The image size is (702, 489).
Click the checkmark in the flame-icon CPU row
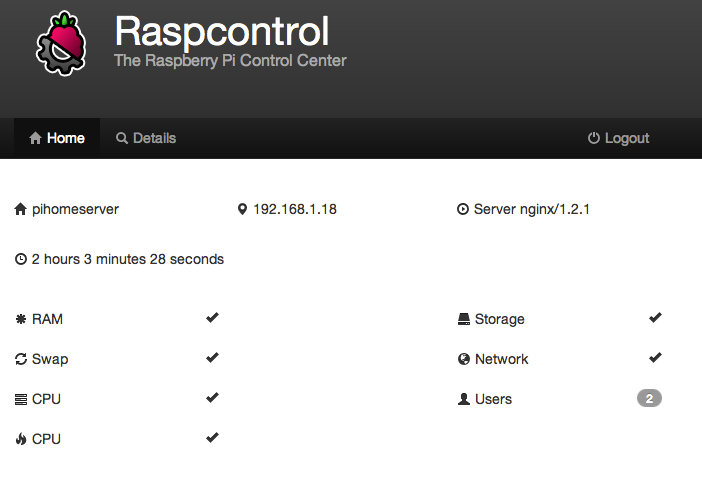point(212,437)
